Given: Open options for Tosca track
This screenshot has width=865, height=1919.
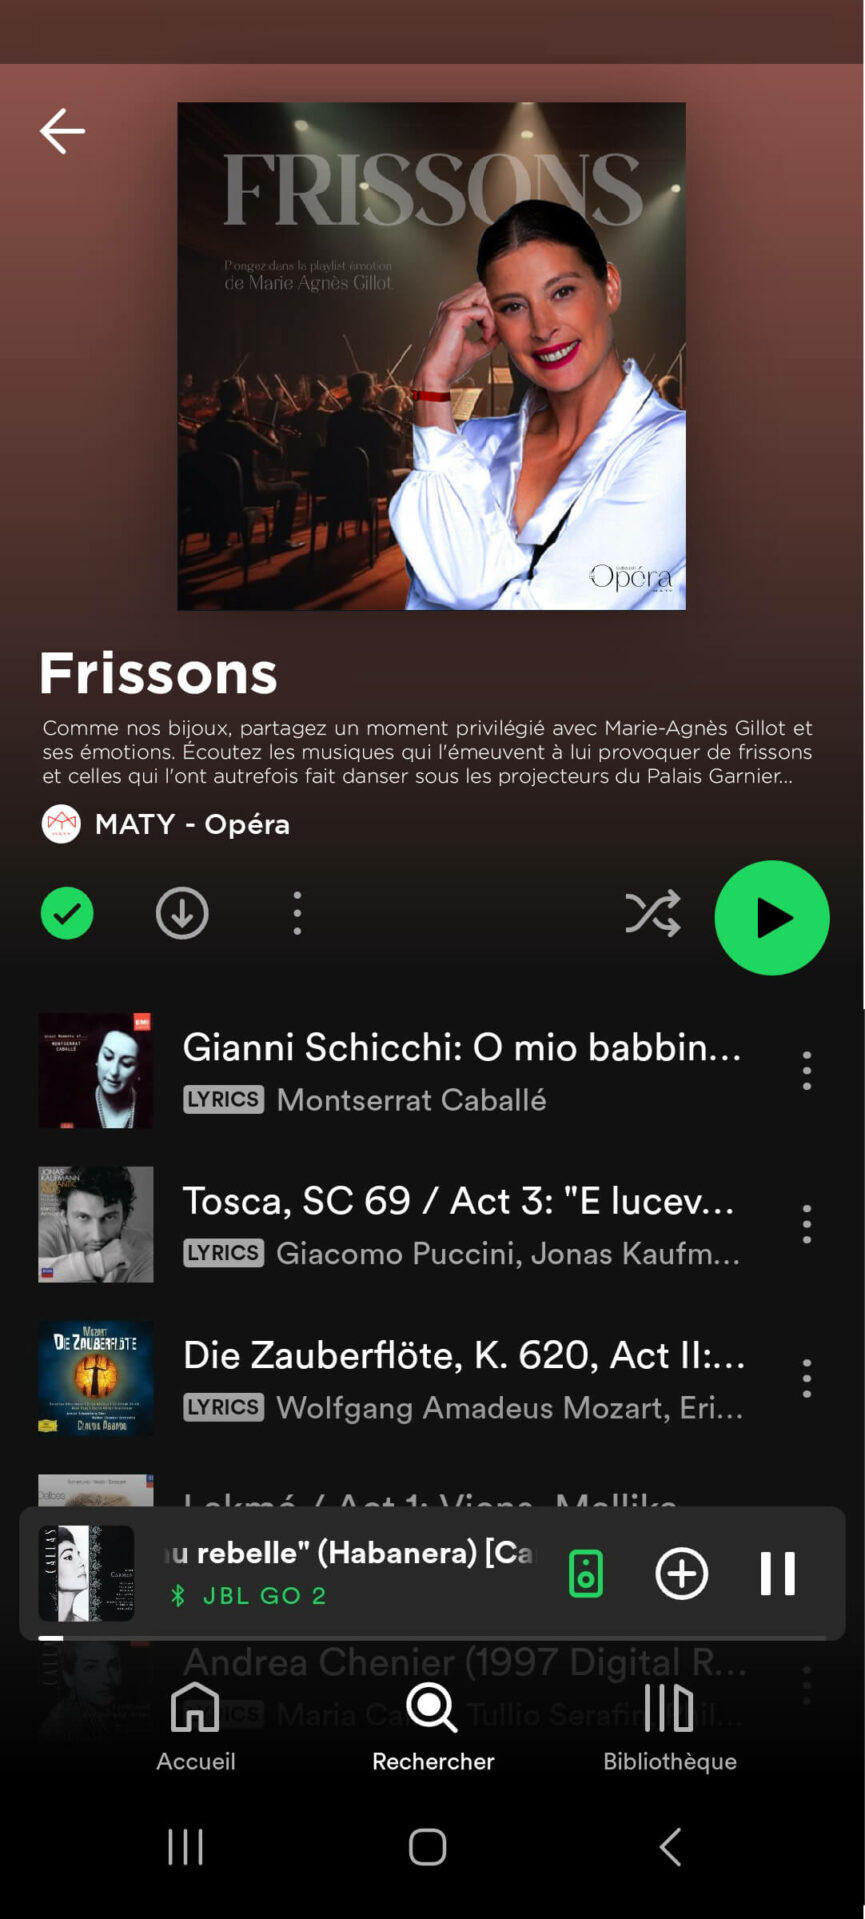Looking at the screenshot, I should point(807,1224).
